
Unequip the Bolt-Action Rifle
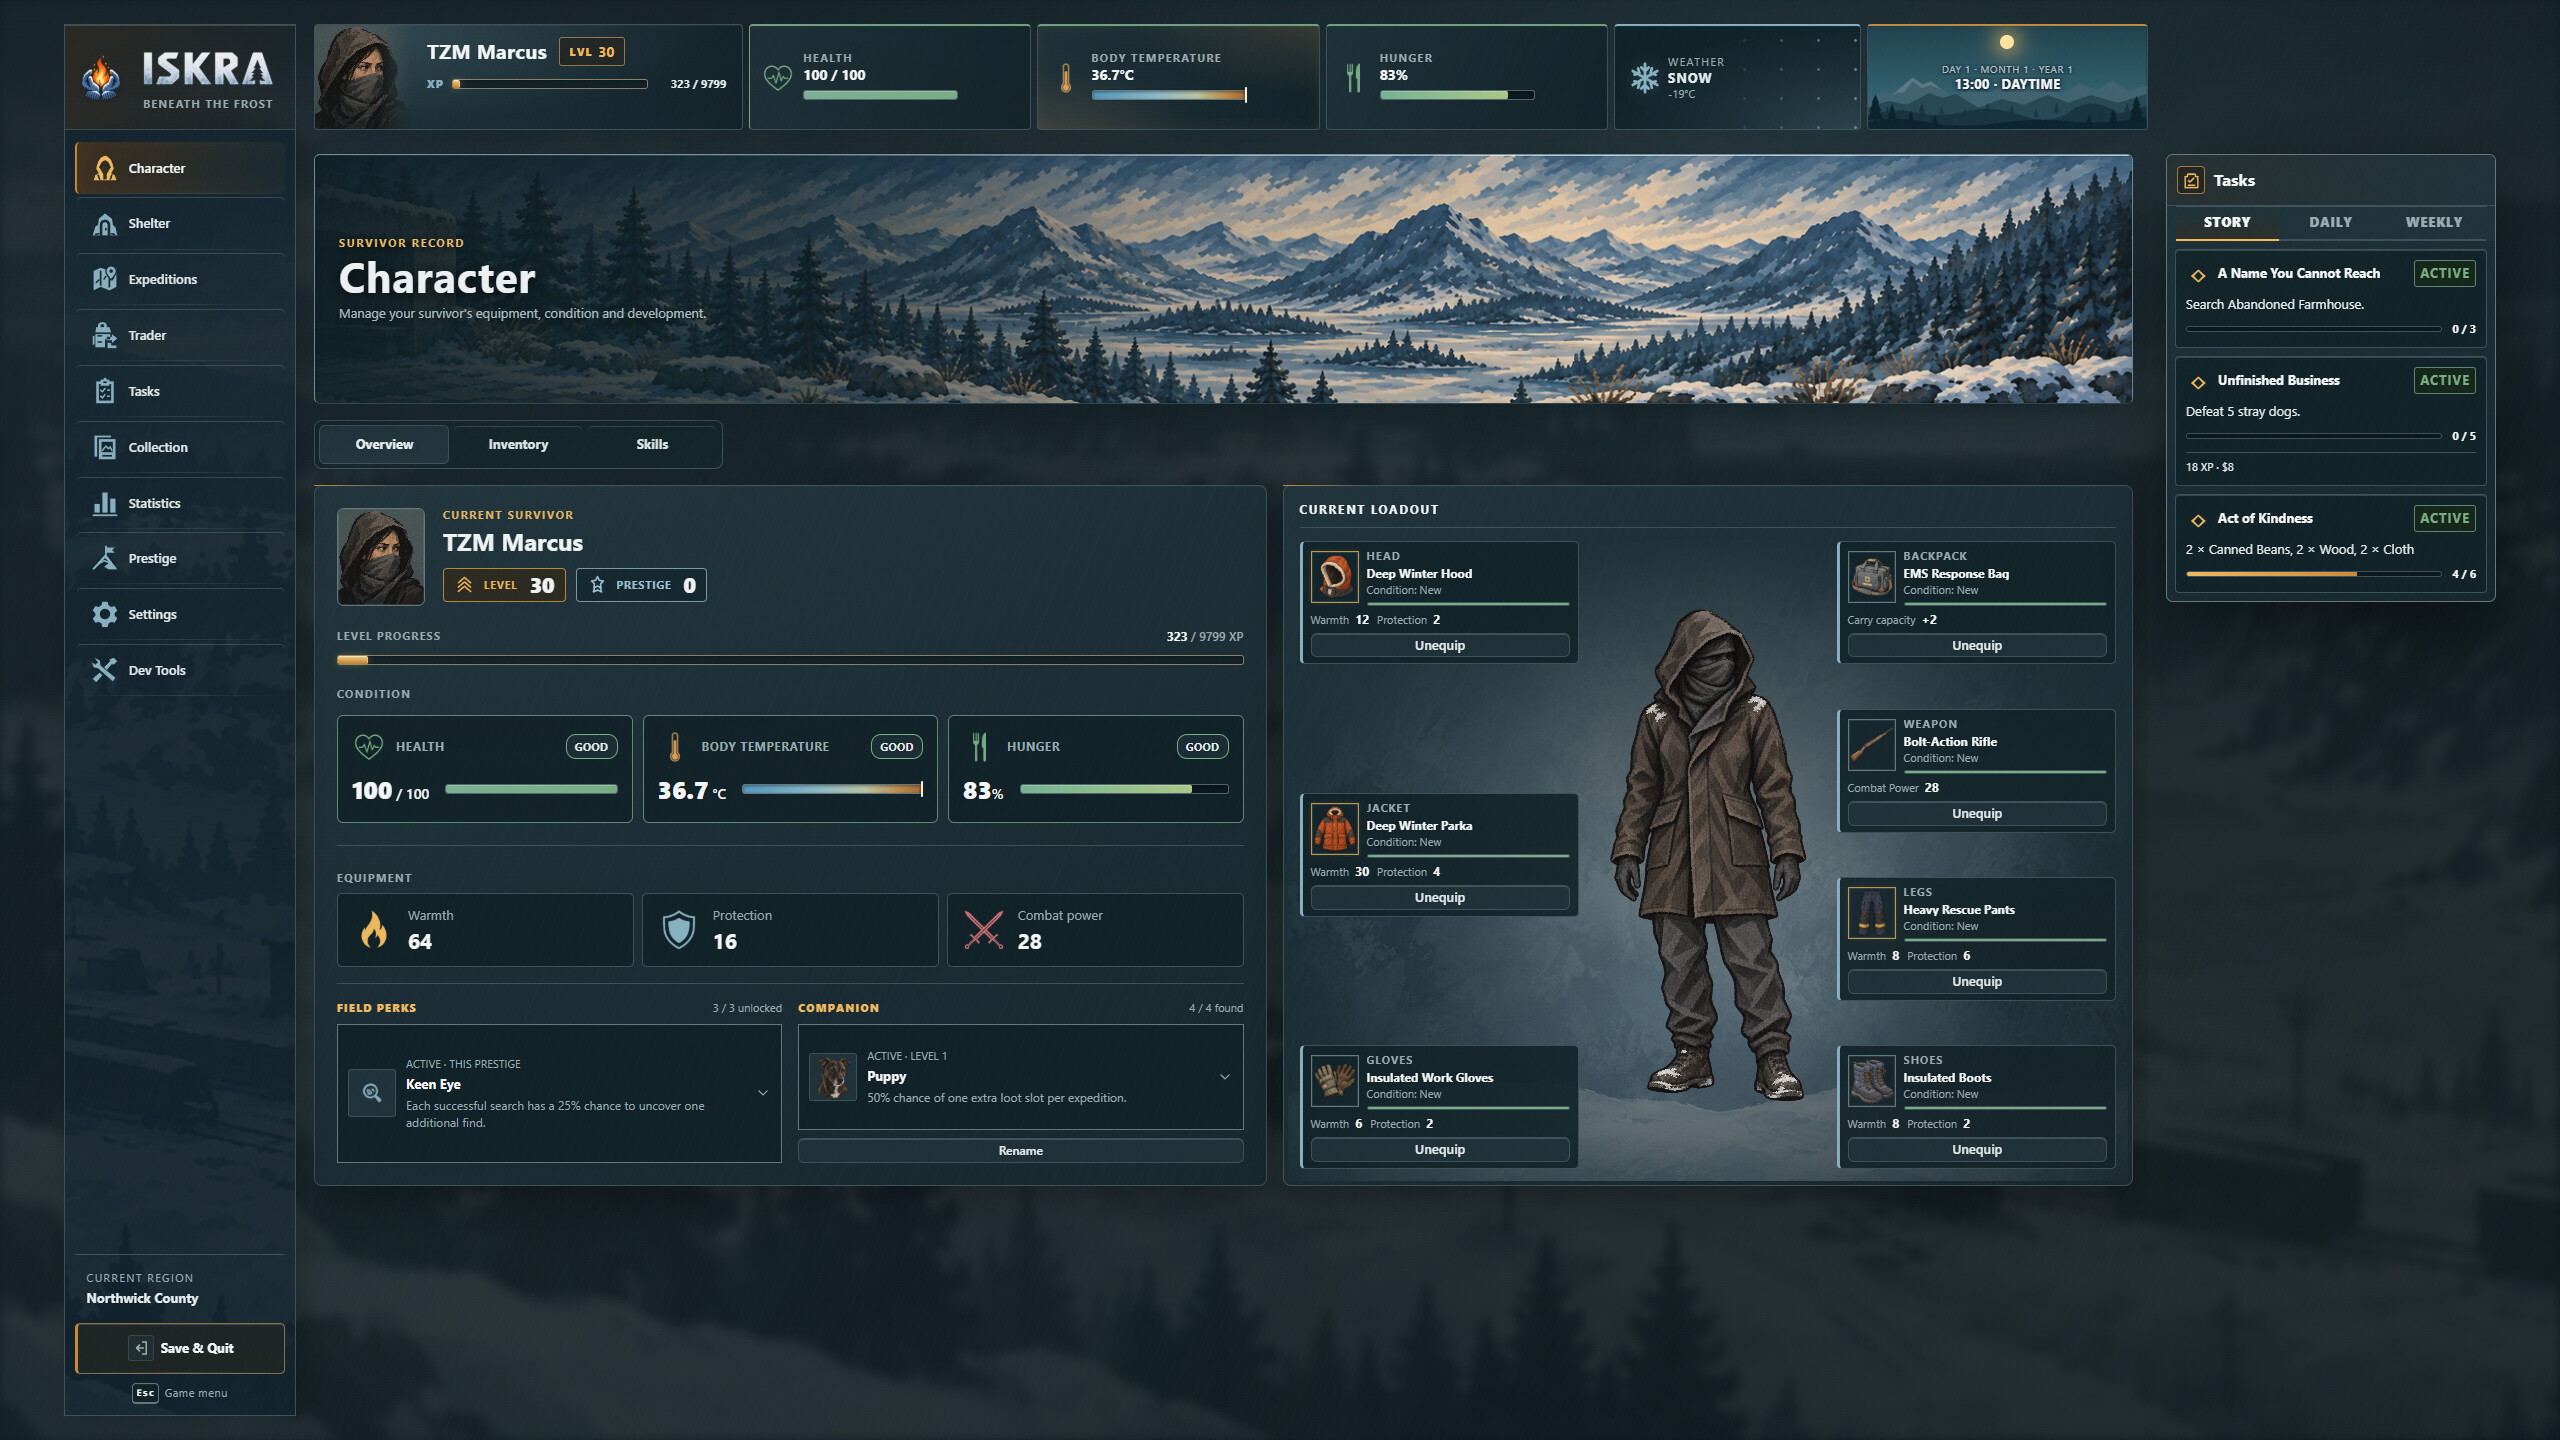[1976, 814]
